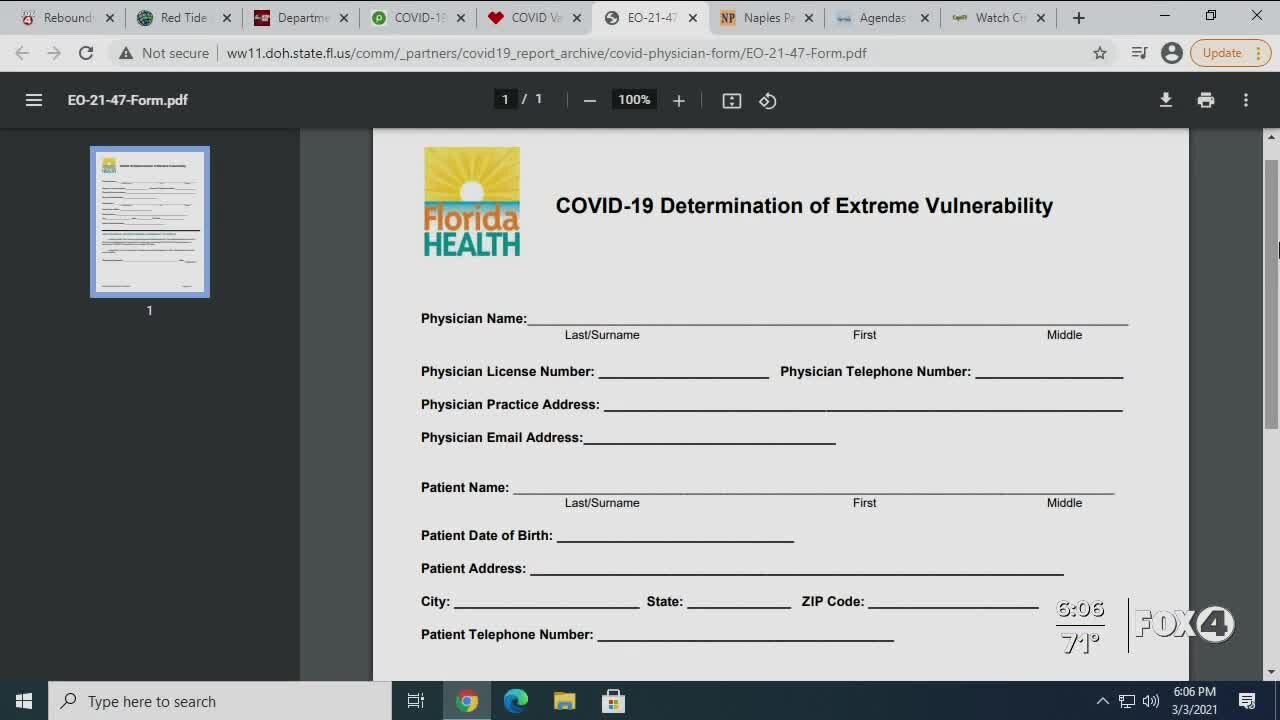Click the Physician Telephone Number label
This screenshot has width=1280, height=720.
click(x=876, y=372)
